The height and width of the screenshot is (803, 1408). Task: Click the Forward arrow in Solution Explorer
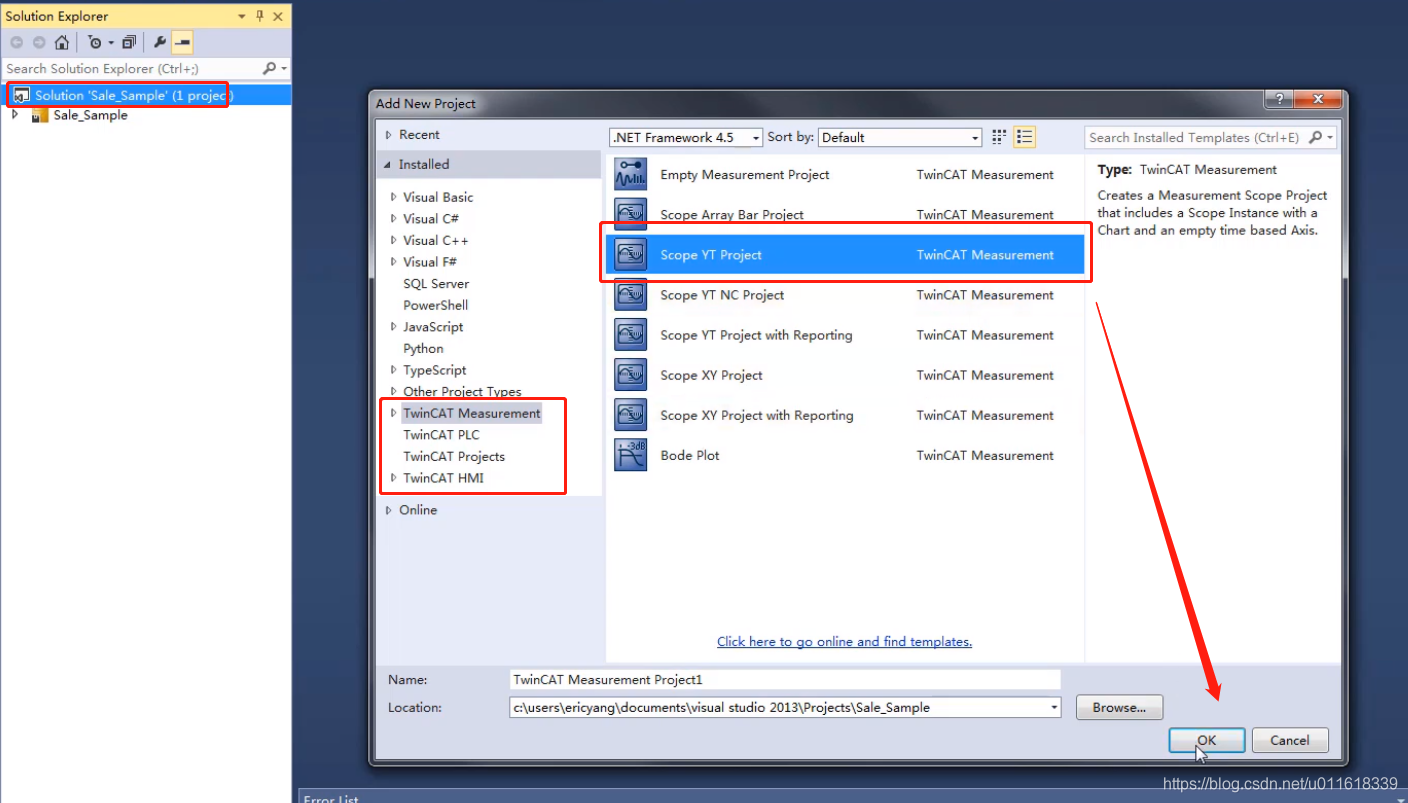[x=39, y=42]
